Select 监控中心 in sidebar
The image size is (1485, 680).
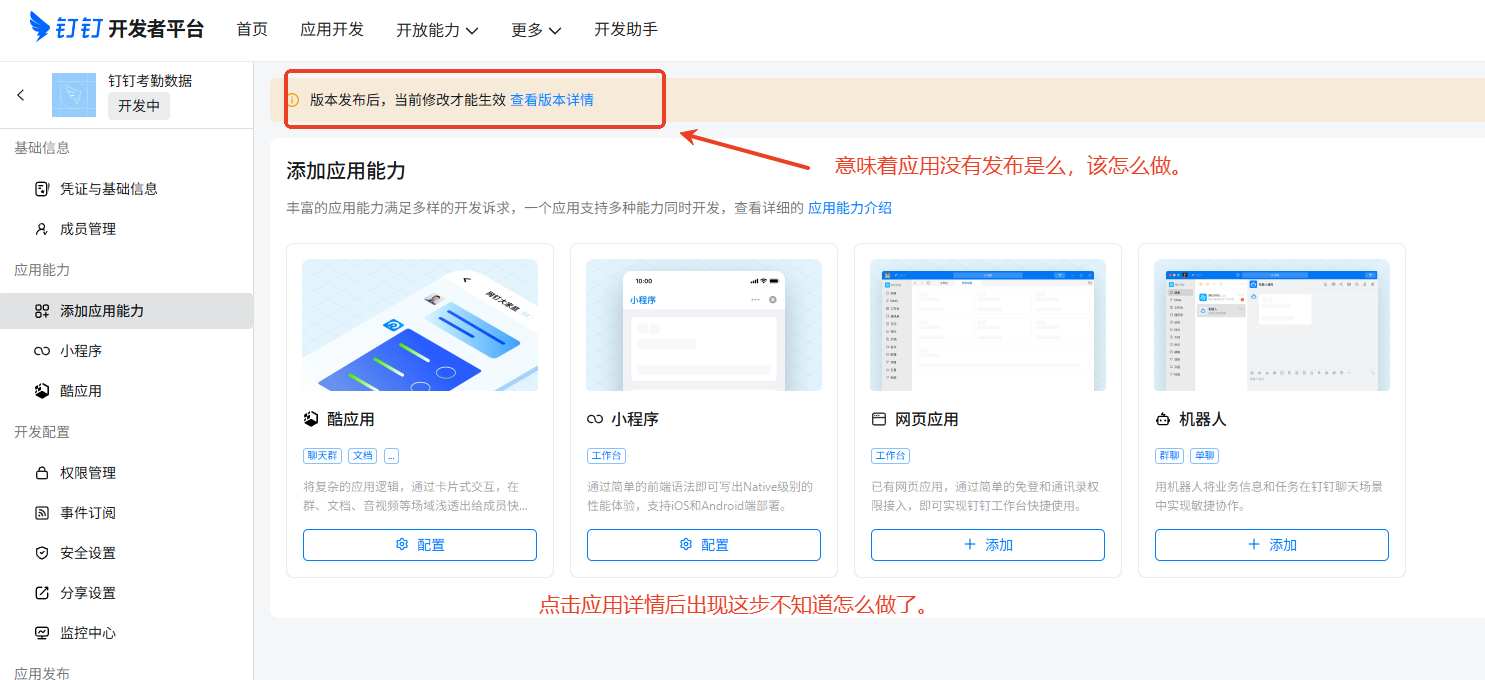click(126, 633)
